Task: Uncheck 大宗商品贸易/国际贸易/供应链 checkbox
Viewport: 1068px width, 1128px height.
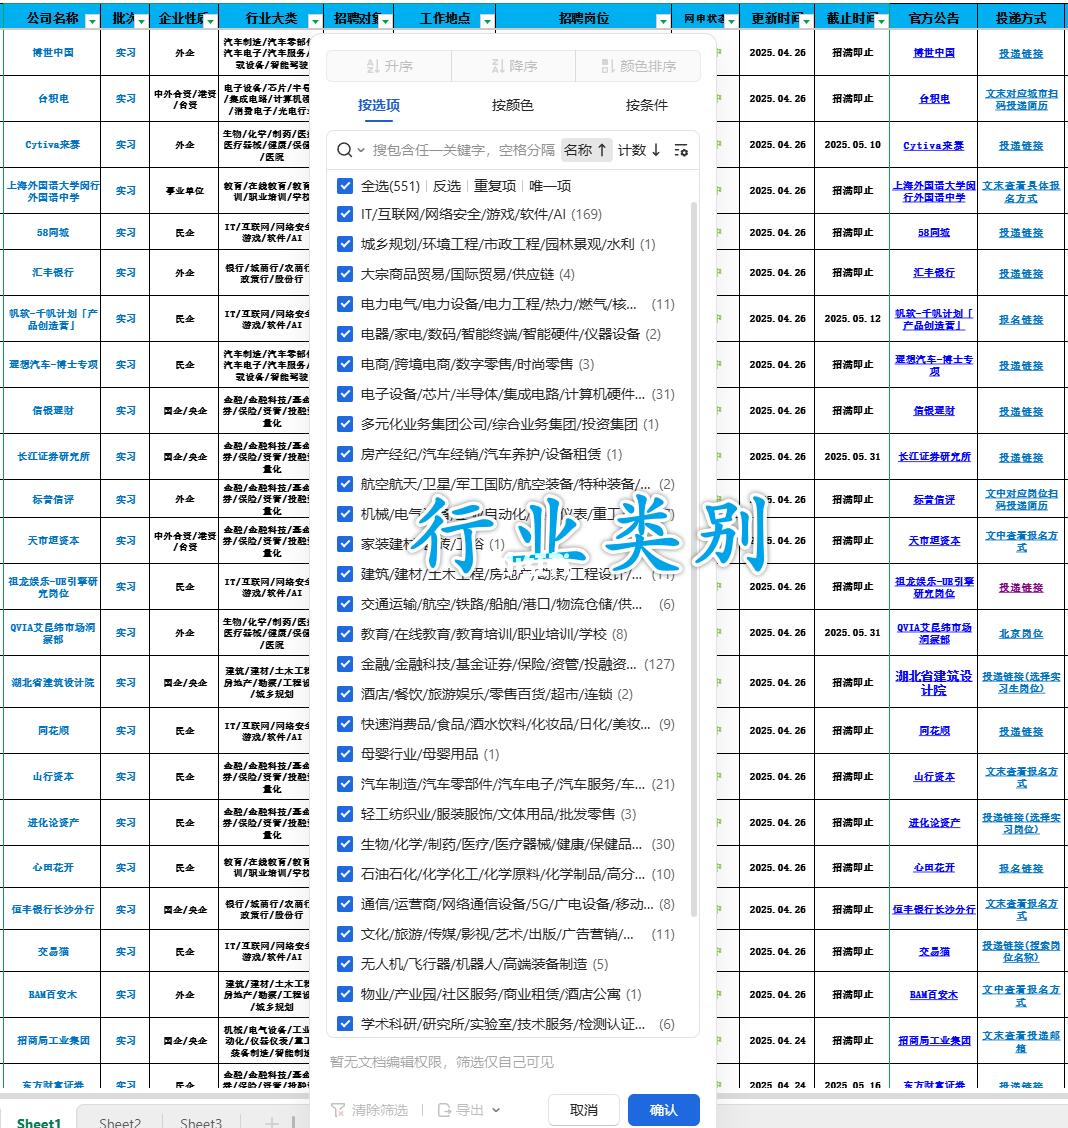Action: 345,274
